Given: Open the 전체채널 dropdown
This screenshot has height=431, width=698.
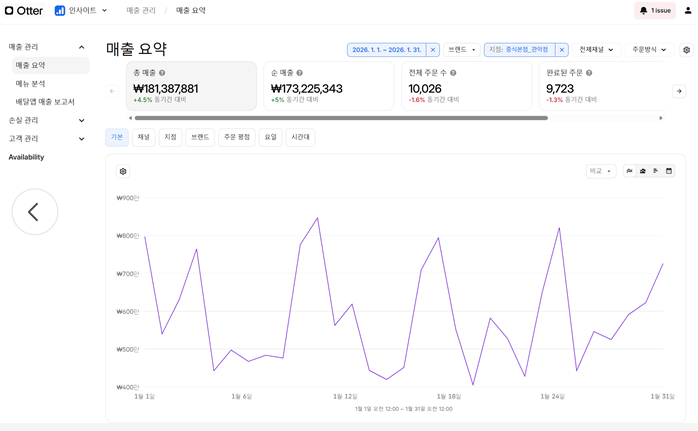Looking at the screenshot, I should [596, 50].
